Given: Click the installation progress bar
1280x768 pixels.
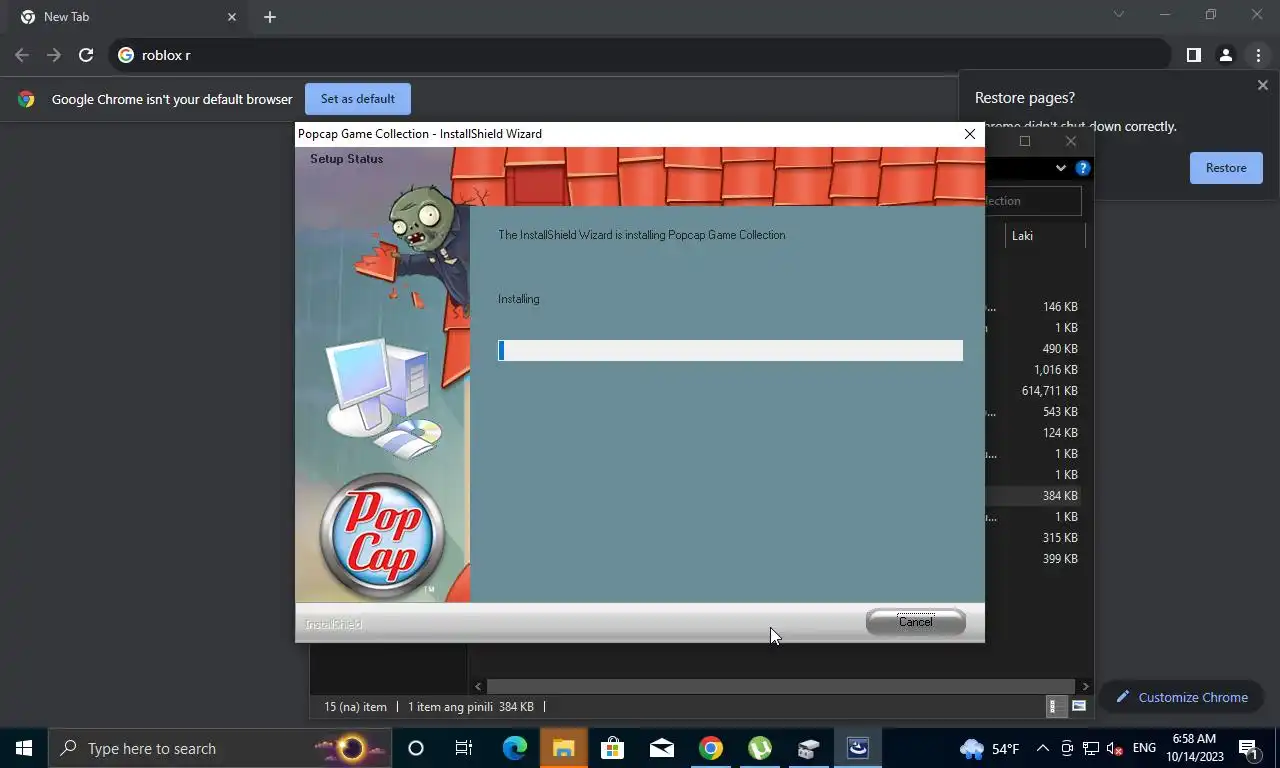Looking at the screenshot, I should [x=730, y=350].
